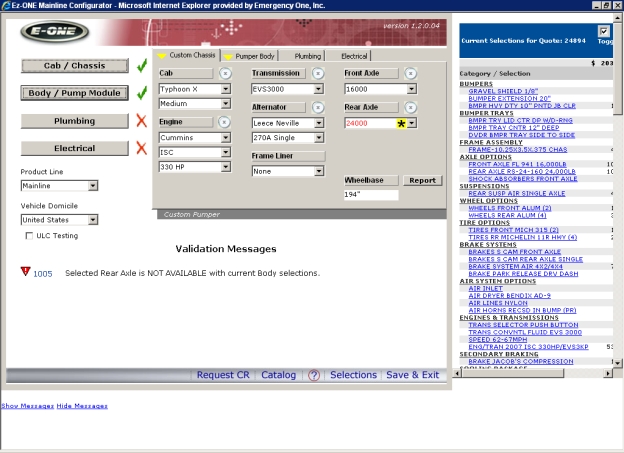Clear the Rear Axle selection with its round icon
This screenshot has width=624, height=453.
[x=411, y=107]
